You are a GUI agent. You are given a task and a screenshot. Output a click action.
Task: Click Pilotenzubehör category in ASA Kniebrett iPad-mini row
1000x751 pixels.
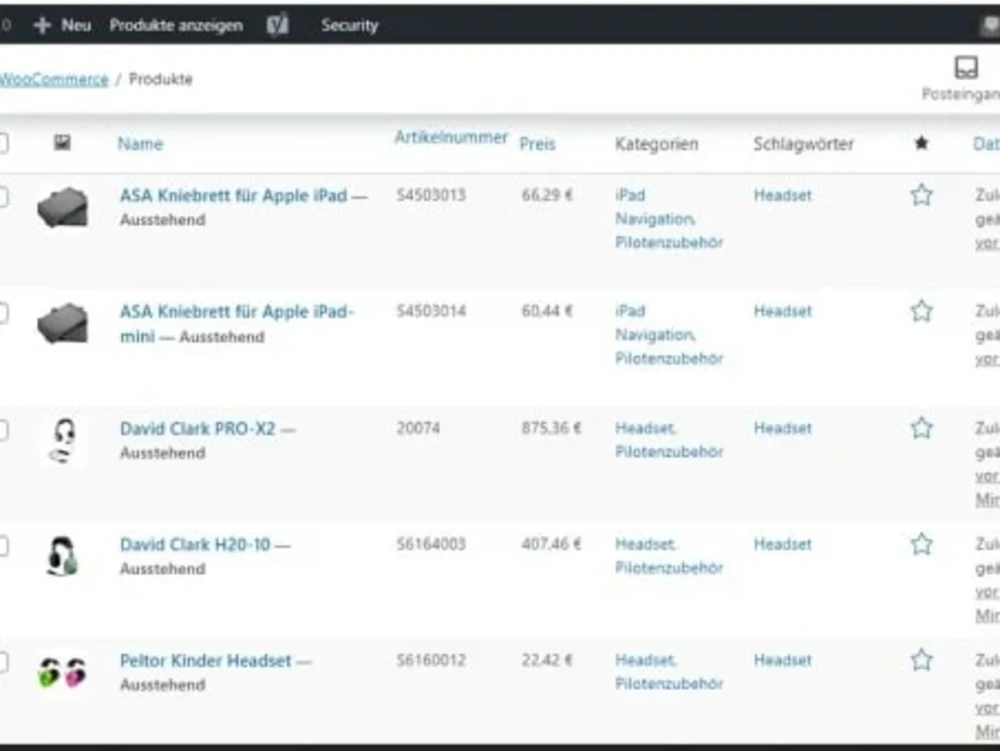pos(669,358)
